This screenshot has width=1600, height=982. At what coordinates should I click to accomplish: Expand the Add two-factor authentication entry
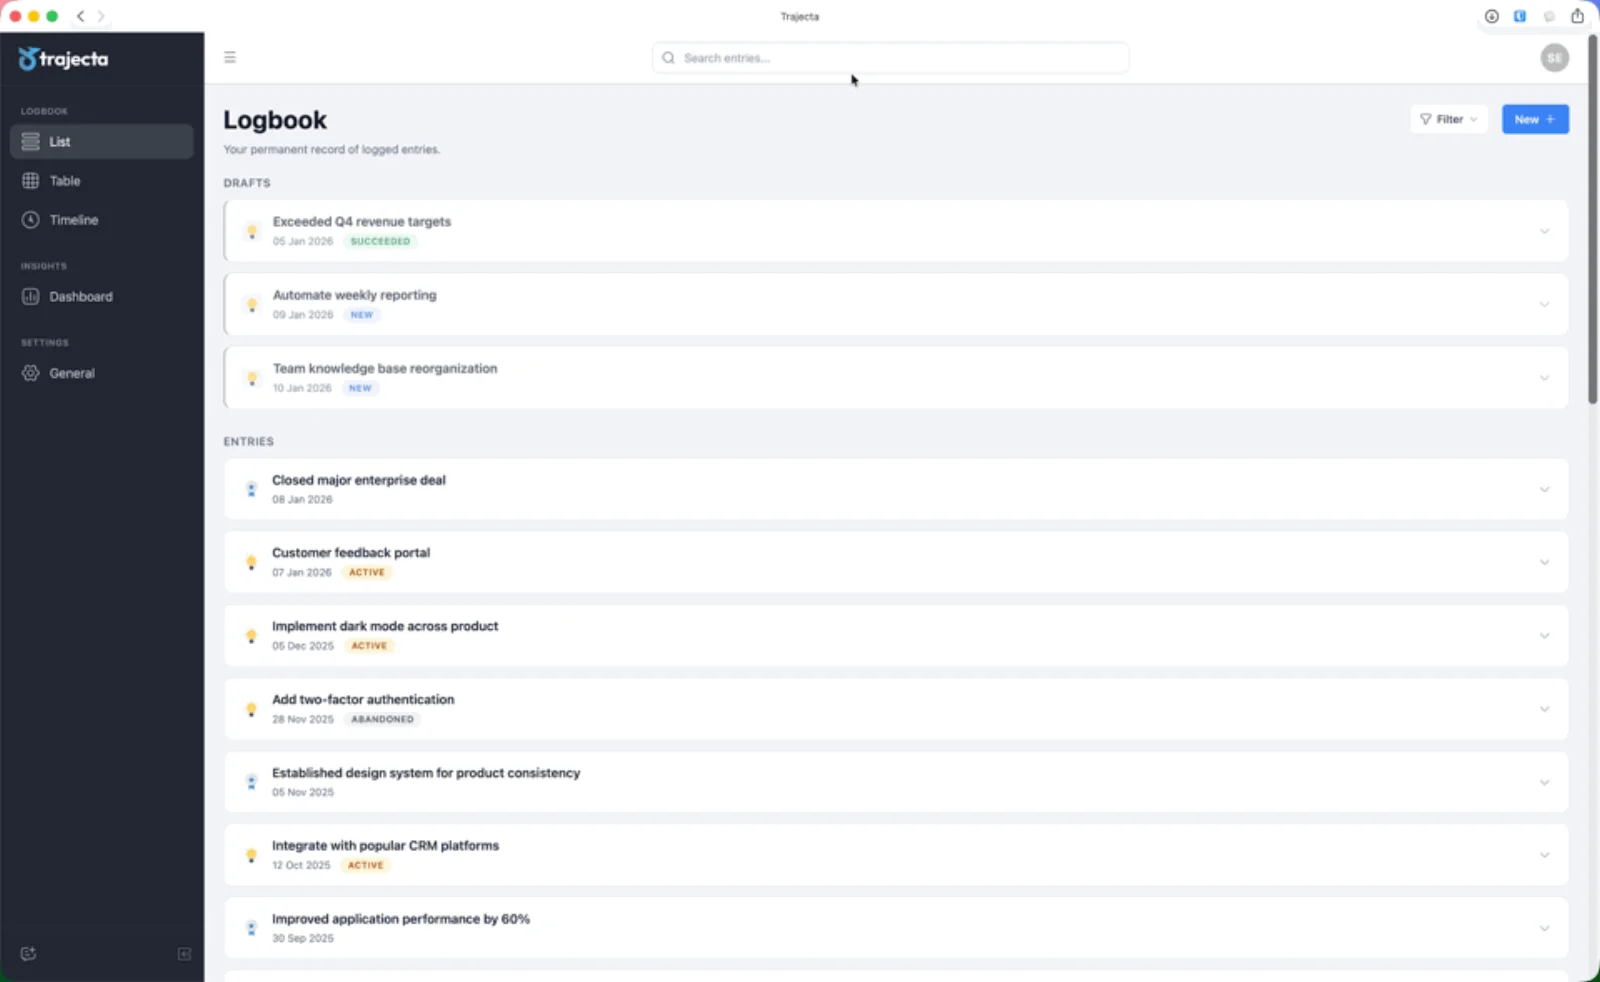pos(1544,709)
